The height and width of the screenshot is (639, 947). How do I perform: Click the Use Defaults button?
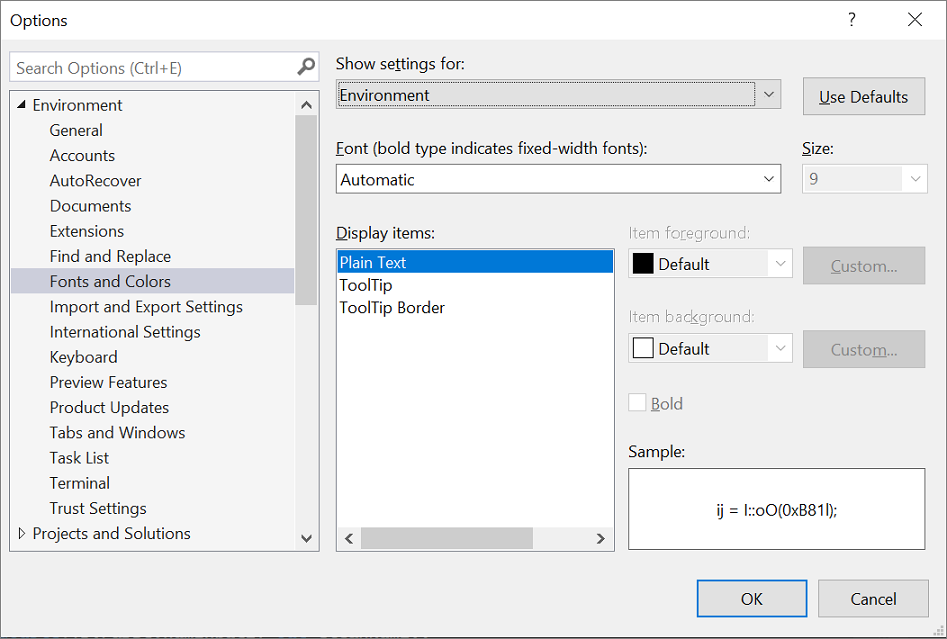(863, 96)
